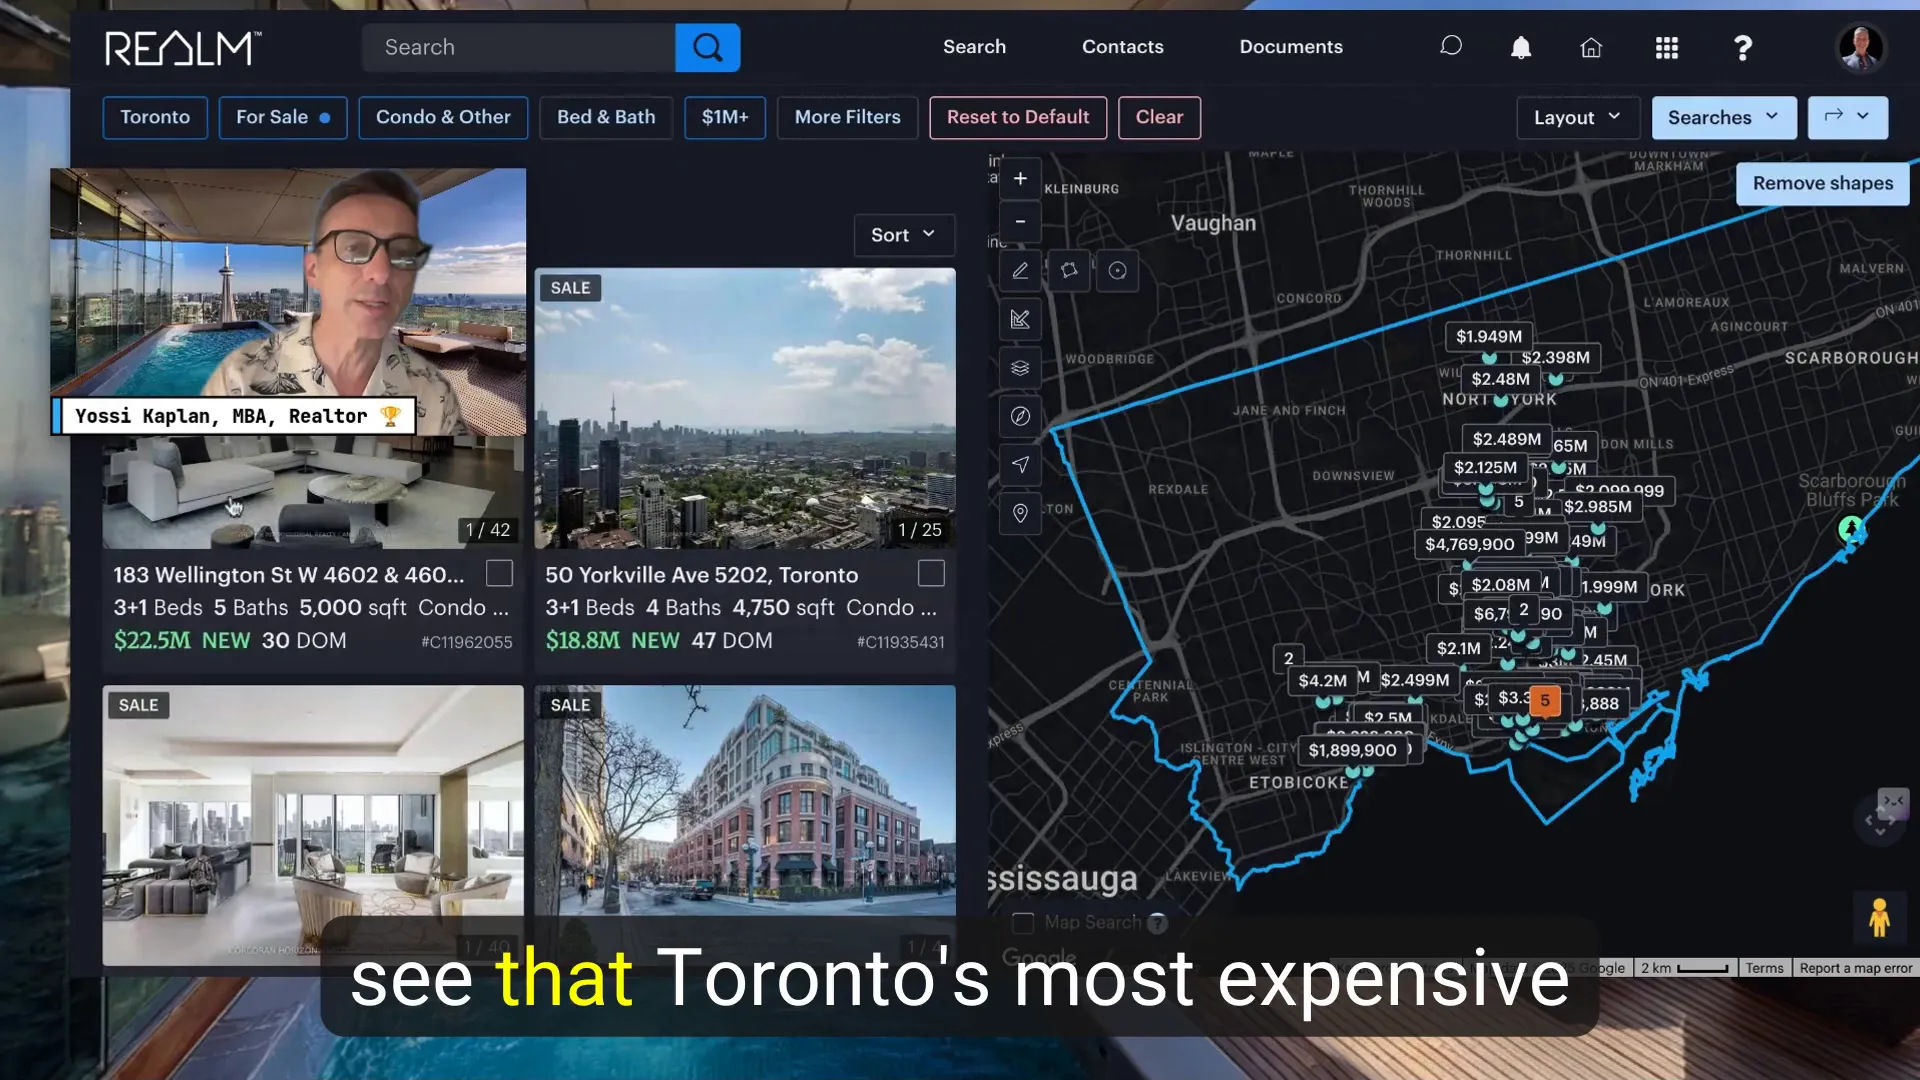Open the map layers tool
The height and width of the screenshot is (1080, 1920).
pyautogui.click(x=1020, y=368)
